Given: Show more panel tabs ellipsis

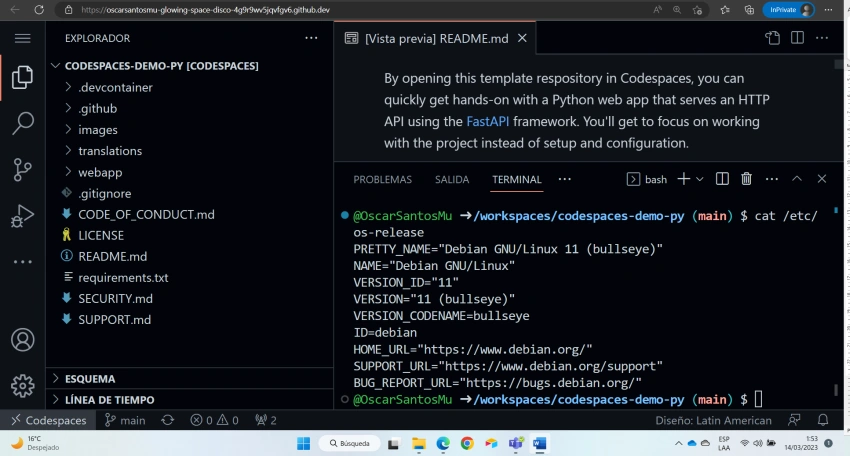Looking at the screenshot, I should pyautogui.click(x=564, y=179).
